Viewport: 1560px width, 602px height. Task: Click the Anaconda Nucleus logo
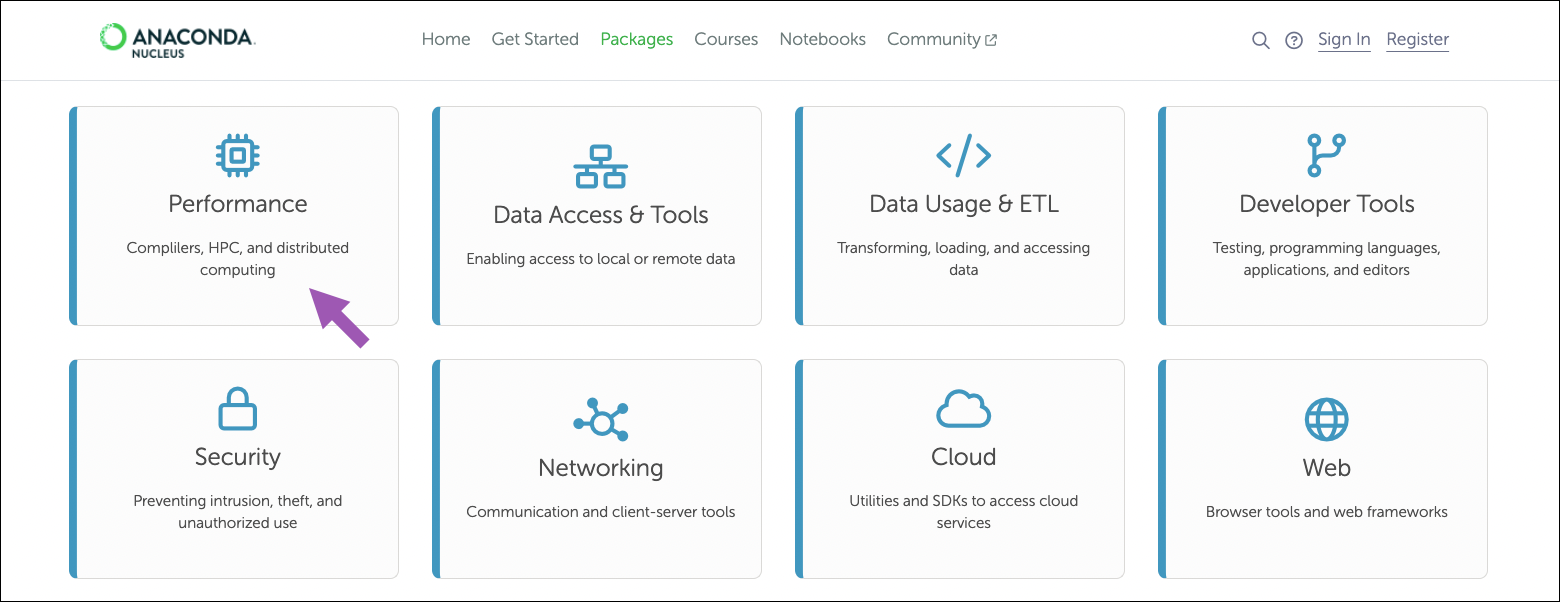coord(178,40)
